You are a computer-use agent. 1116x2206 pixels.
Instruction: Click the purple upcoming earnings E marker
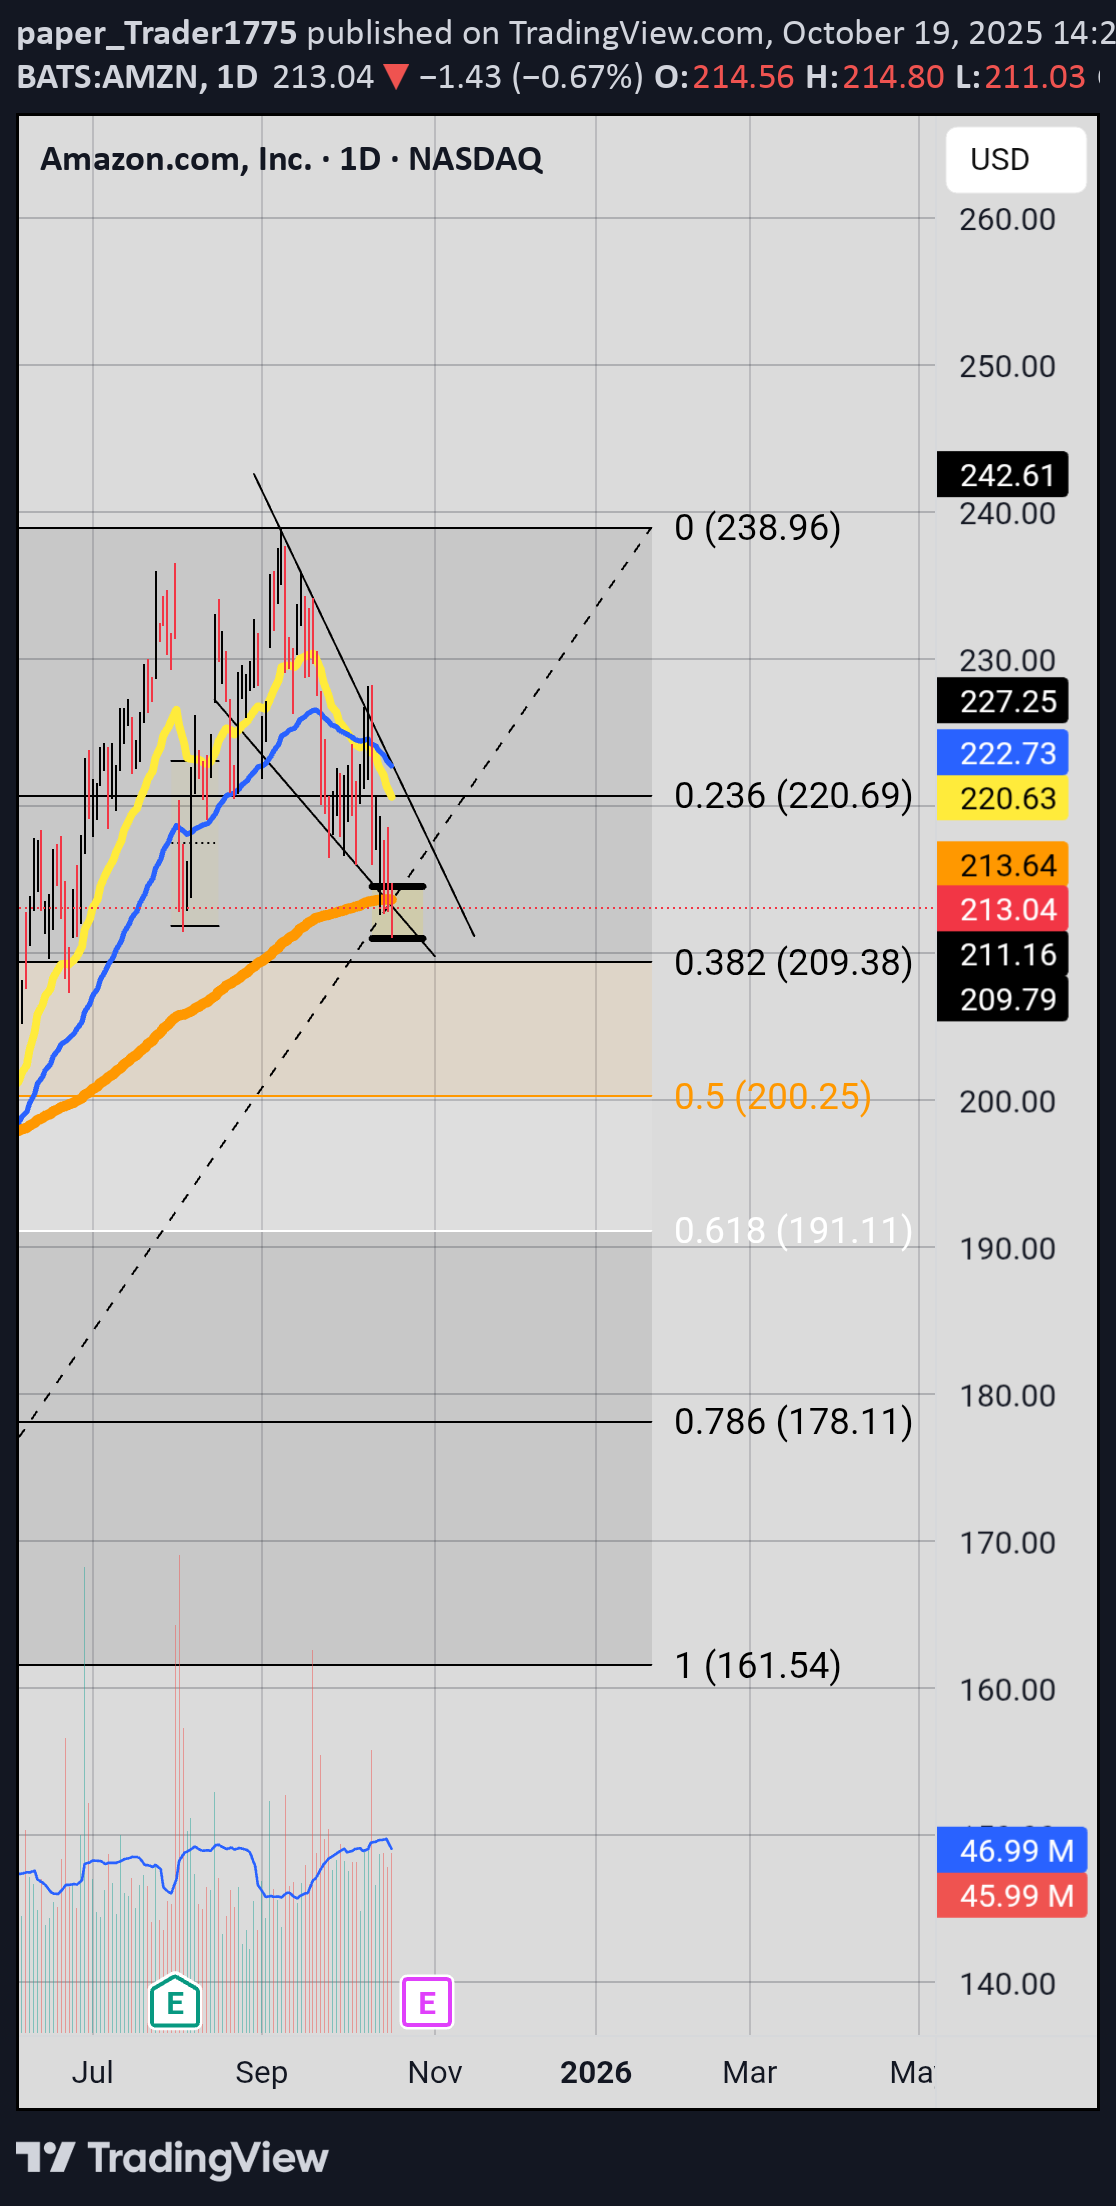tap(427, 2002)
